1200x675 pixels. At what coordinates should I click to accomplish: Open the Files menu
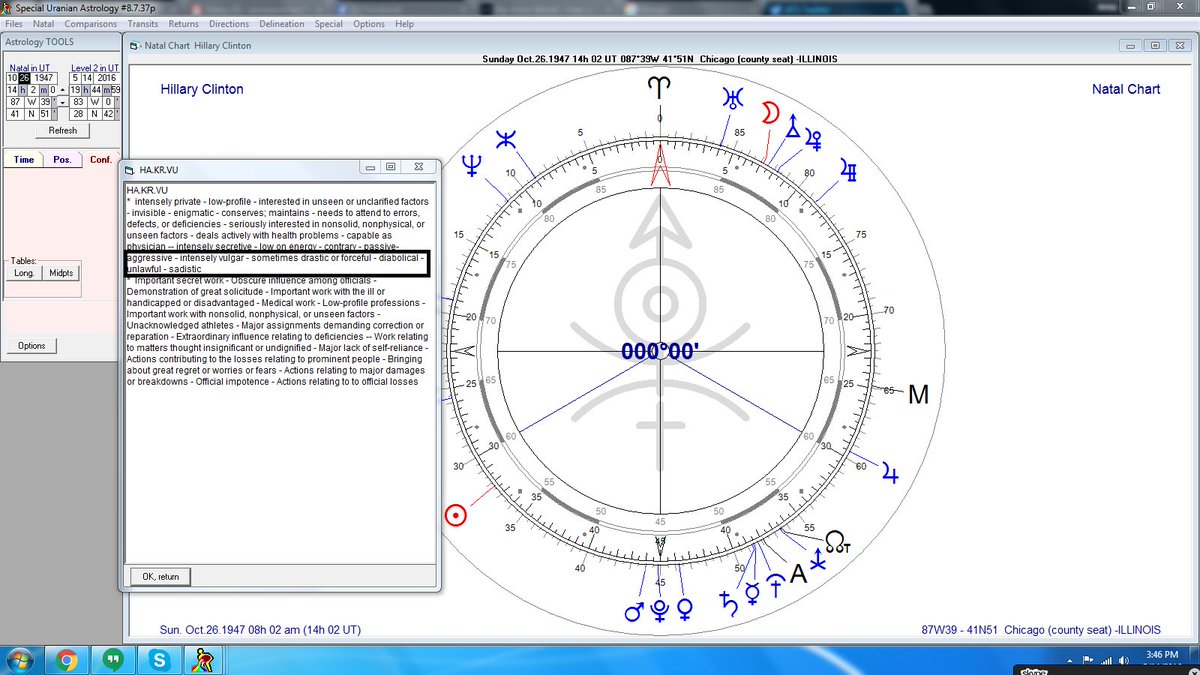tap(14, 23)
